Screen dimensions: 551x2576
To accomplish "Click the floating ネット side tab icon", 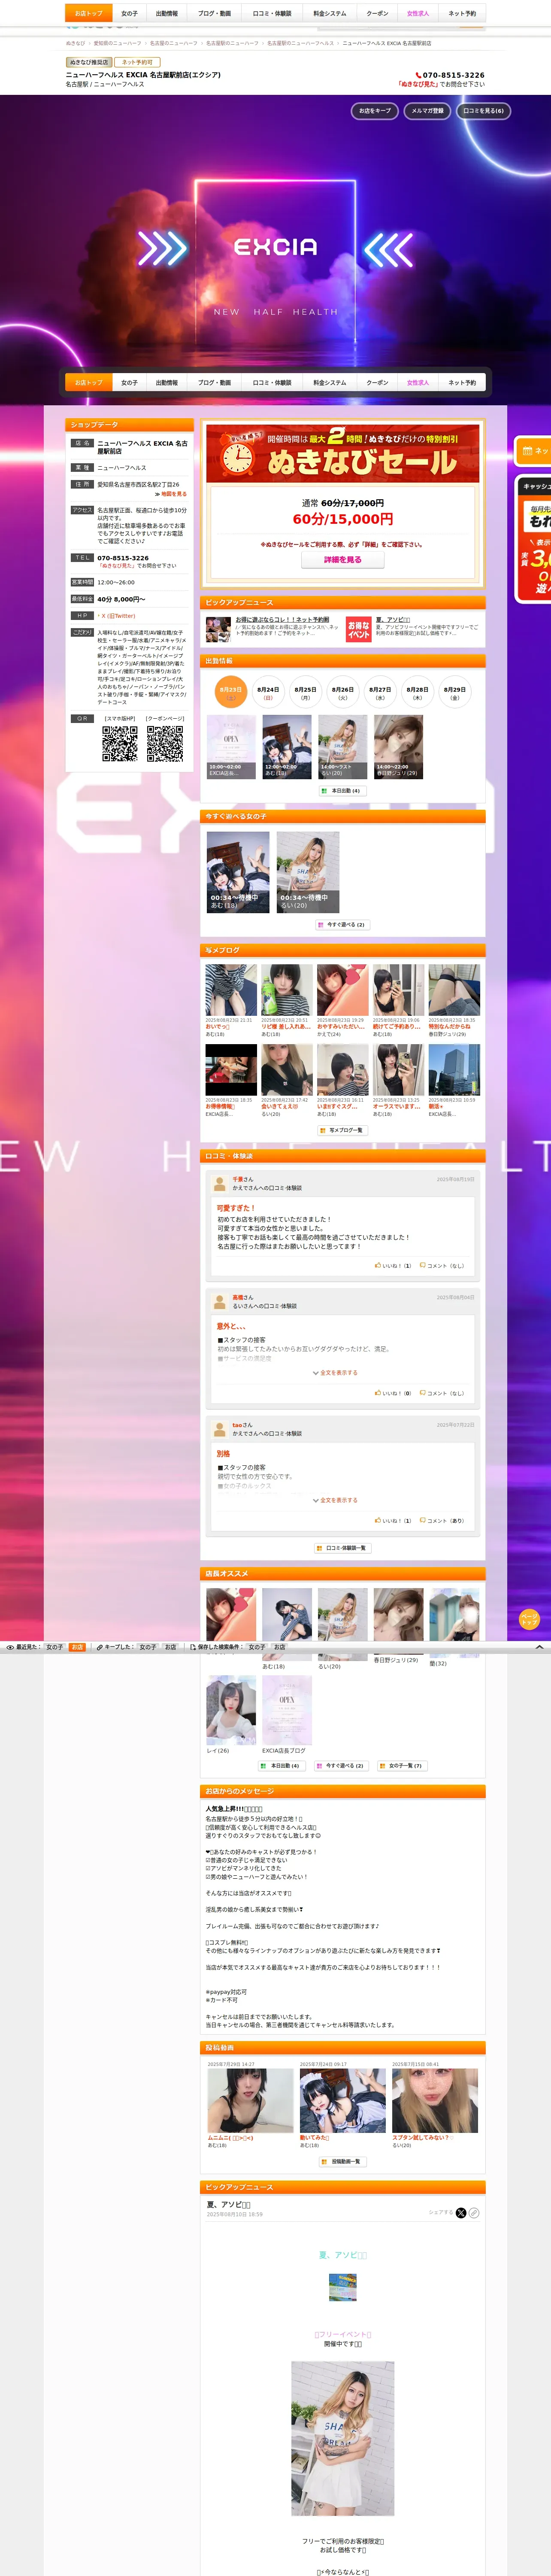I will point(528,451).
